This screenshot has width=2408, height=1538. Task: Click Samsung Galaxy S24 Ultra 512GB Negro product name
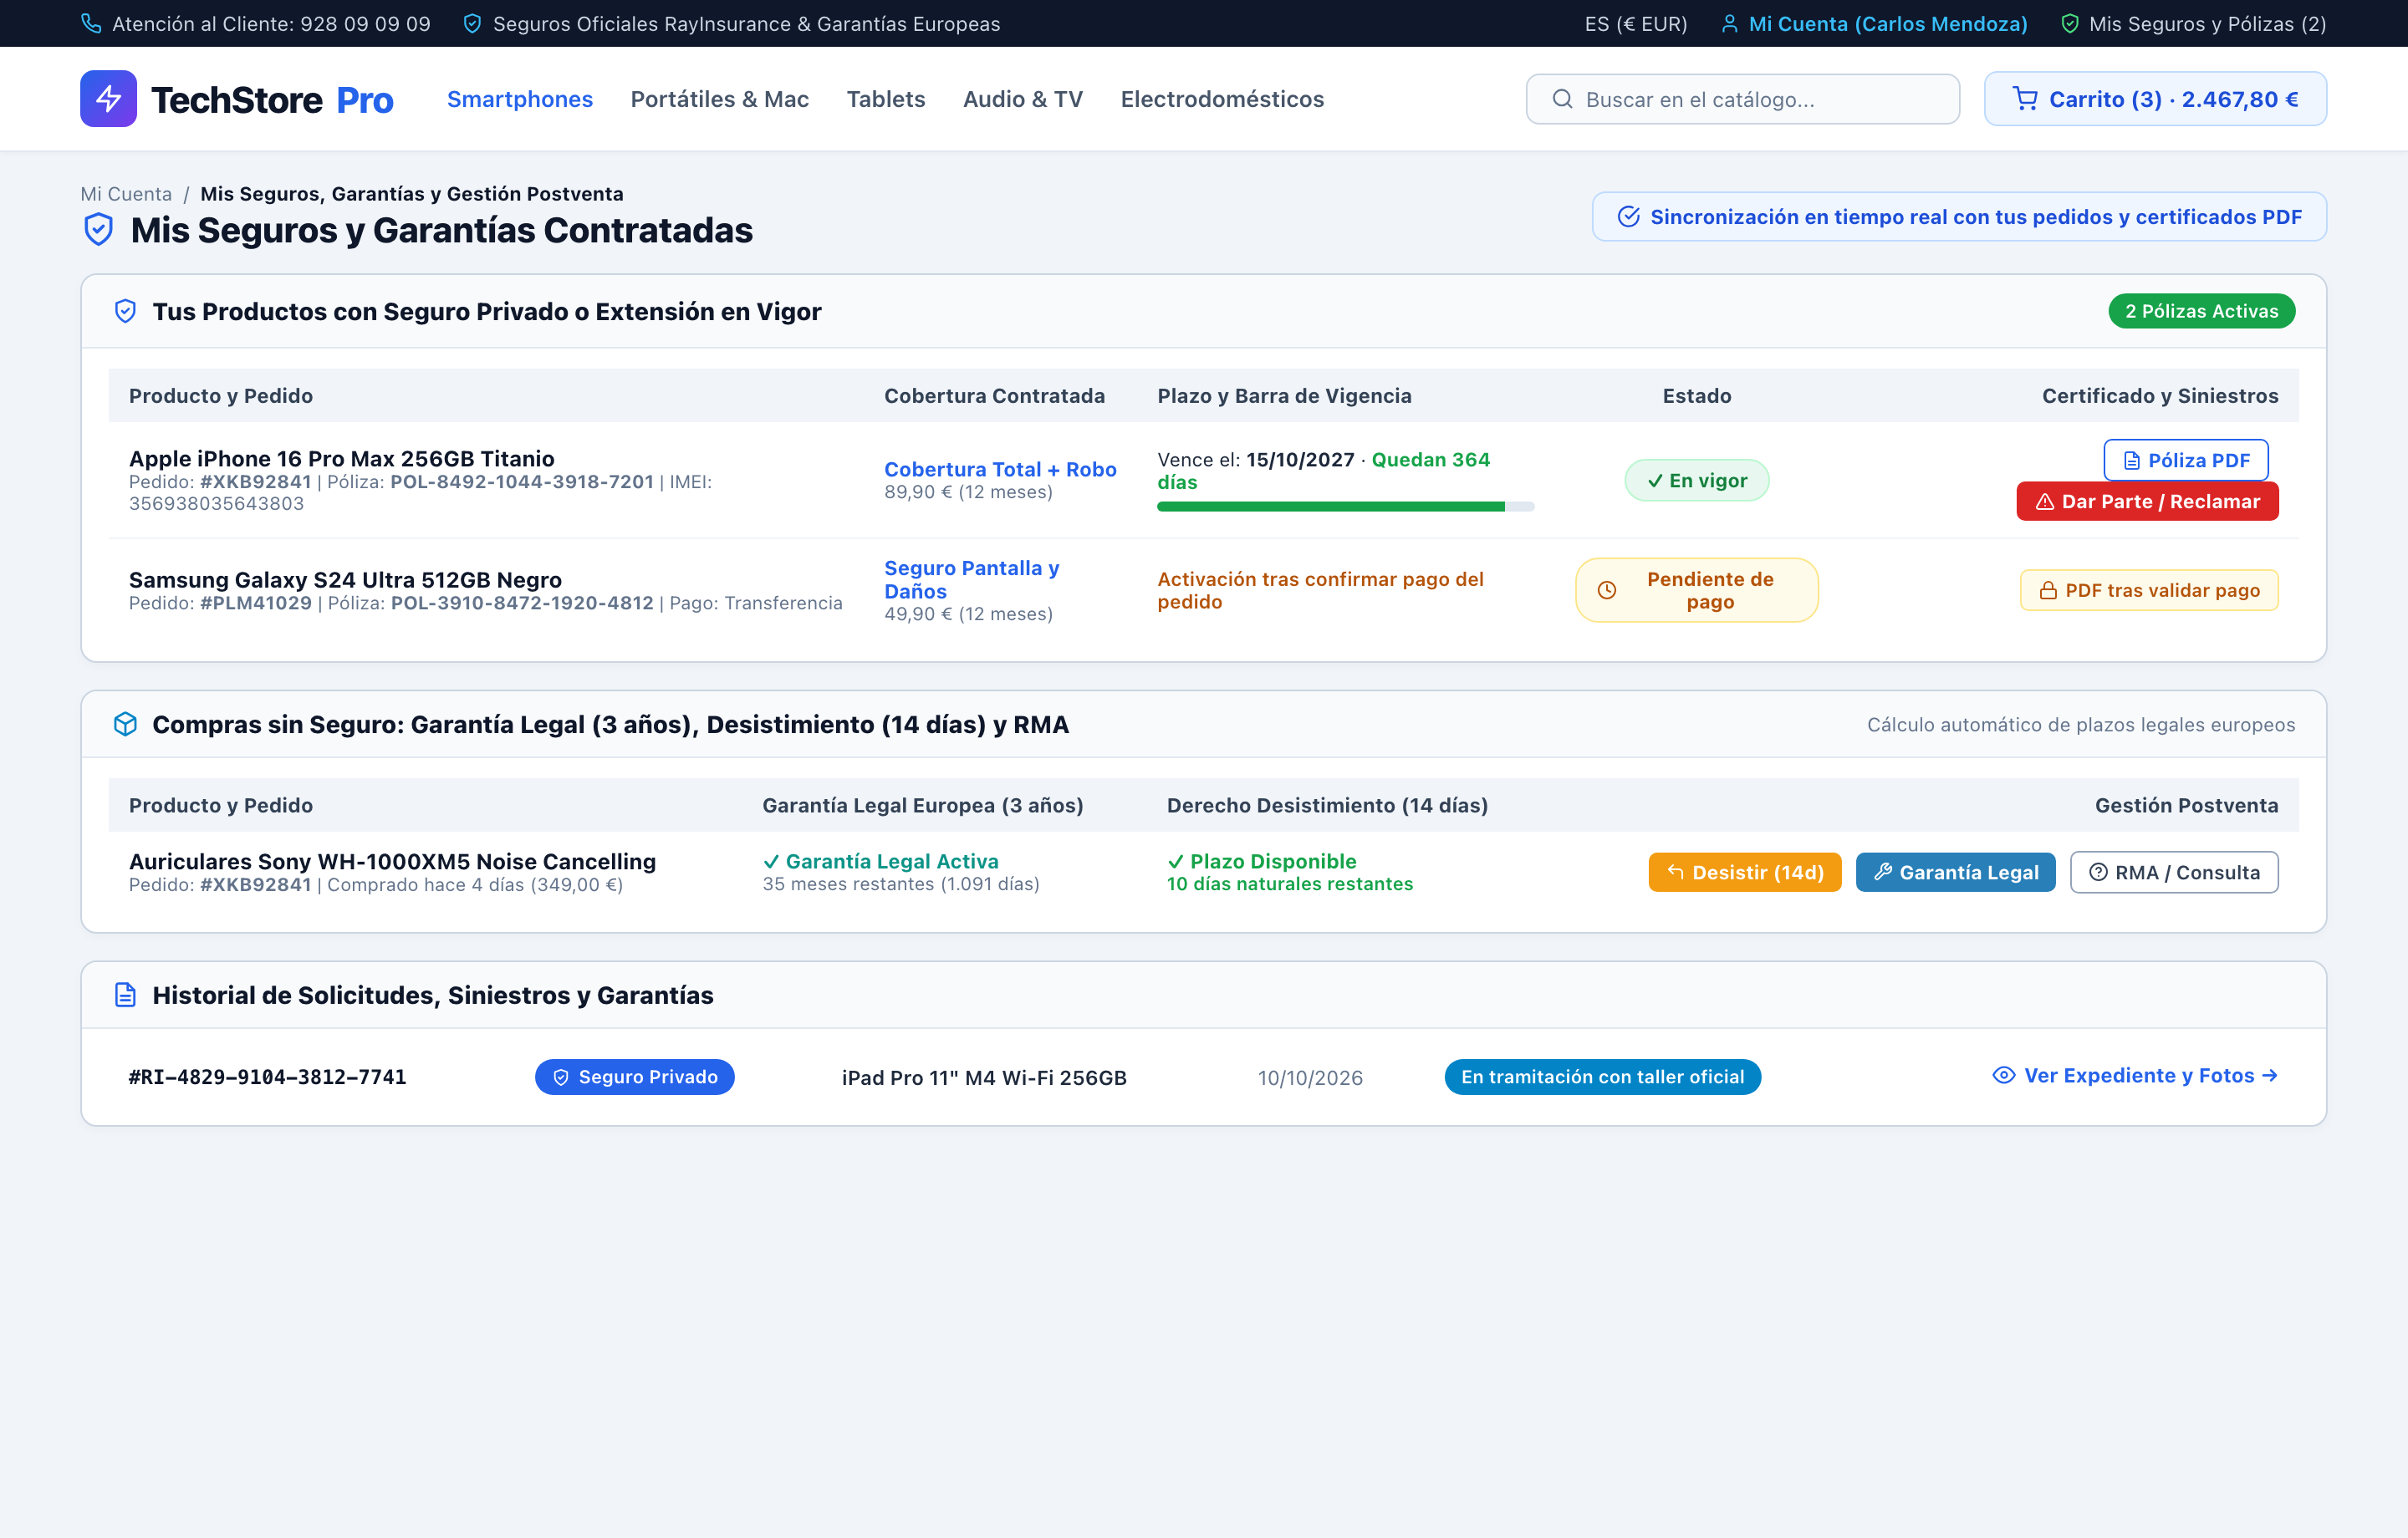click(345, 580)
